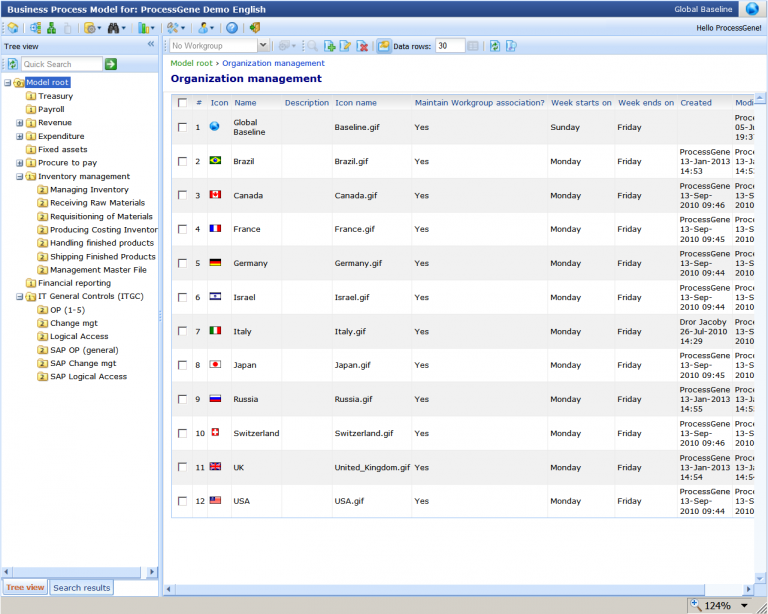This screenshot has height=614, width=768.
Task: Check the box for Brazil row
Action: coord(182,161)
